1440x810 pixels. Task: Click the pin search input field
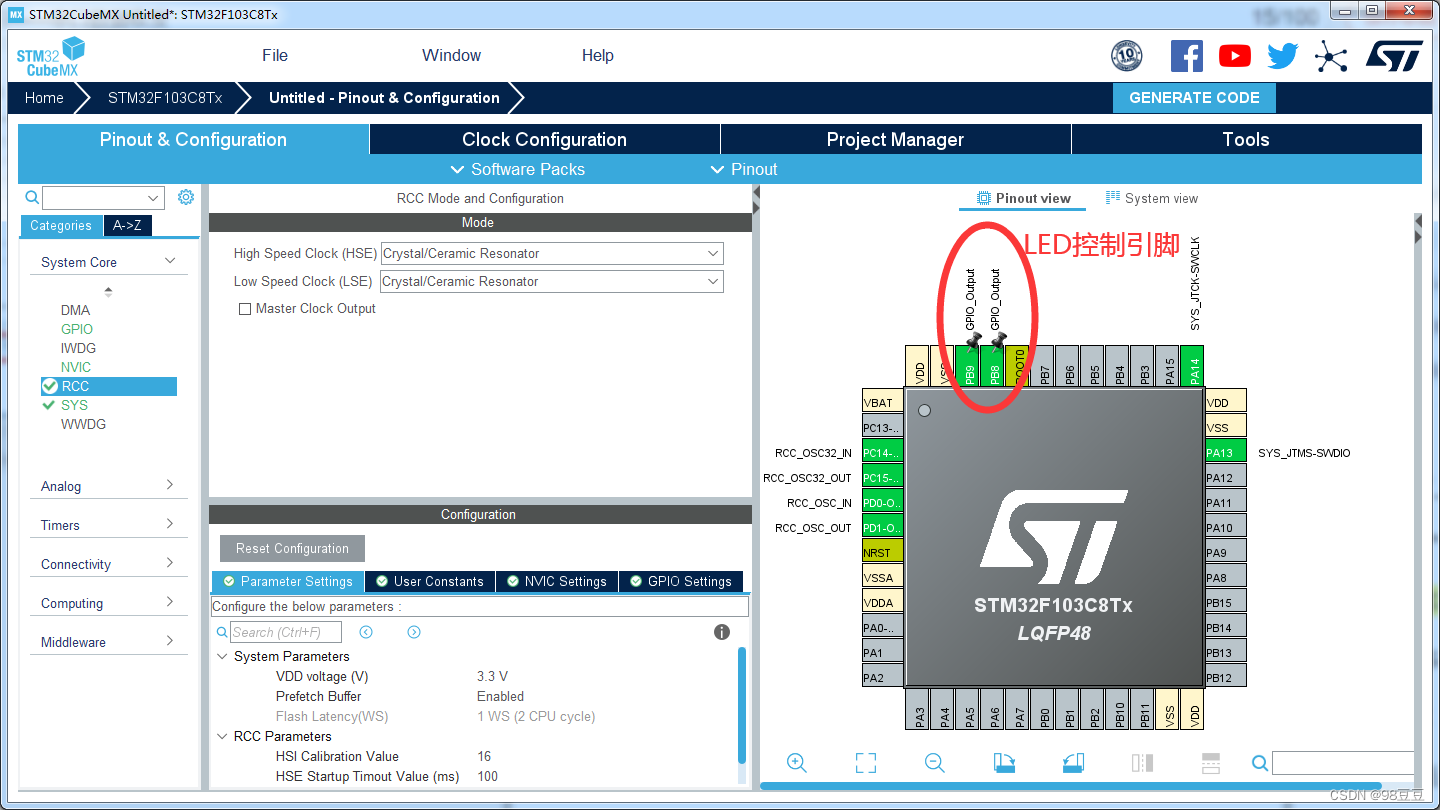pyautogui.click(x=1343, y=764)
